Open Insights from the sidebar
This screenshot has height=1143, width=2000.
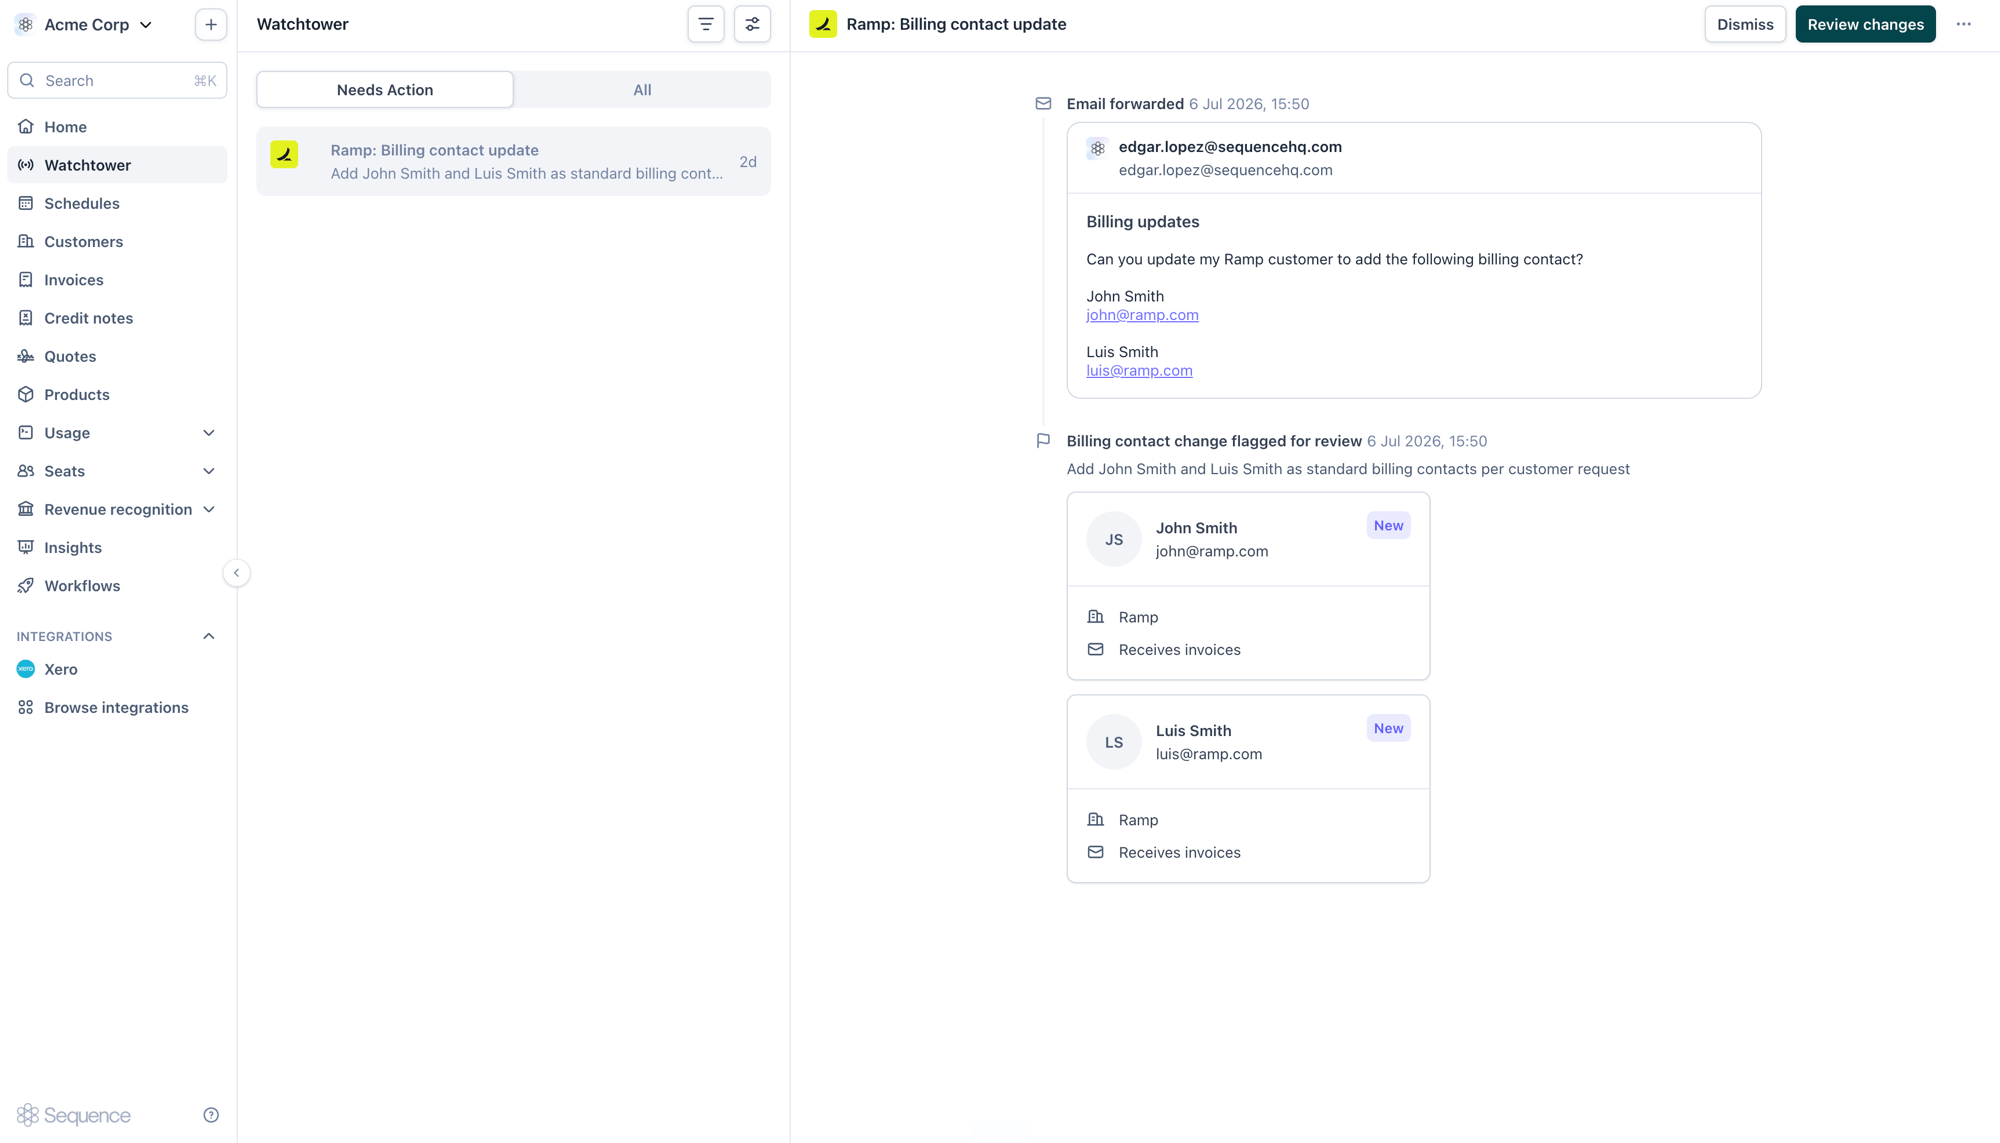pos(117,548)
